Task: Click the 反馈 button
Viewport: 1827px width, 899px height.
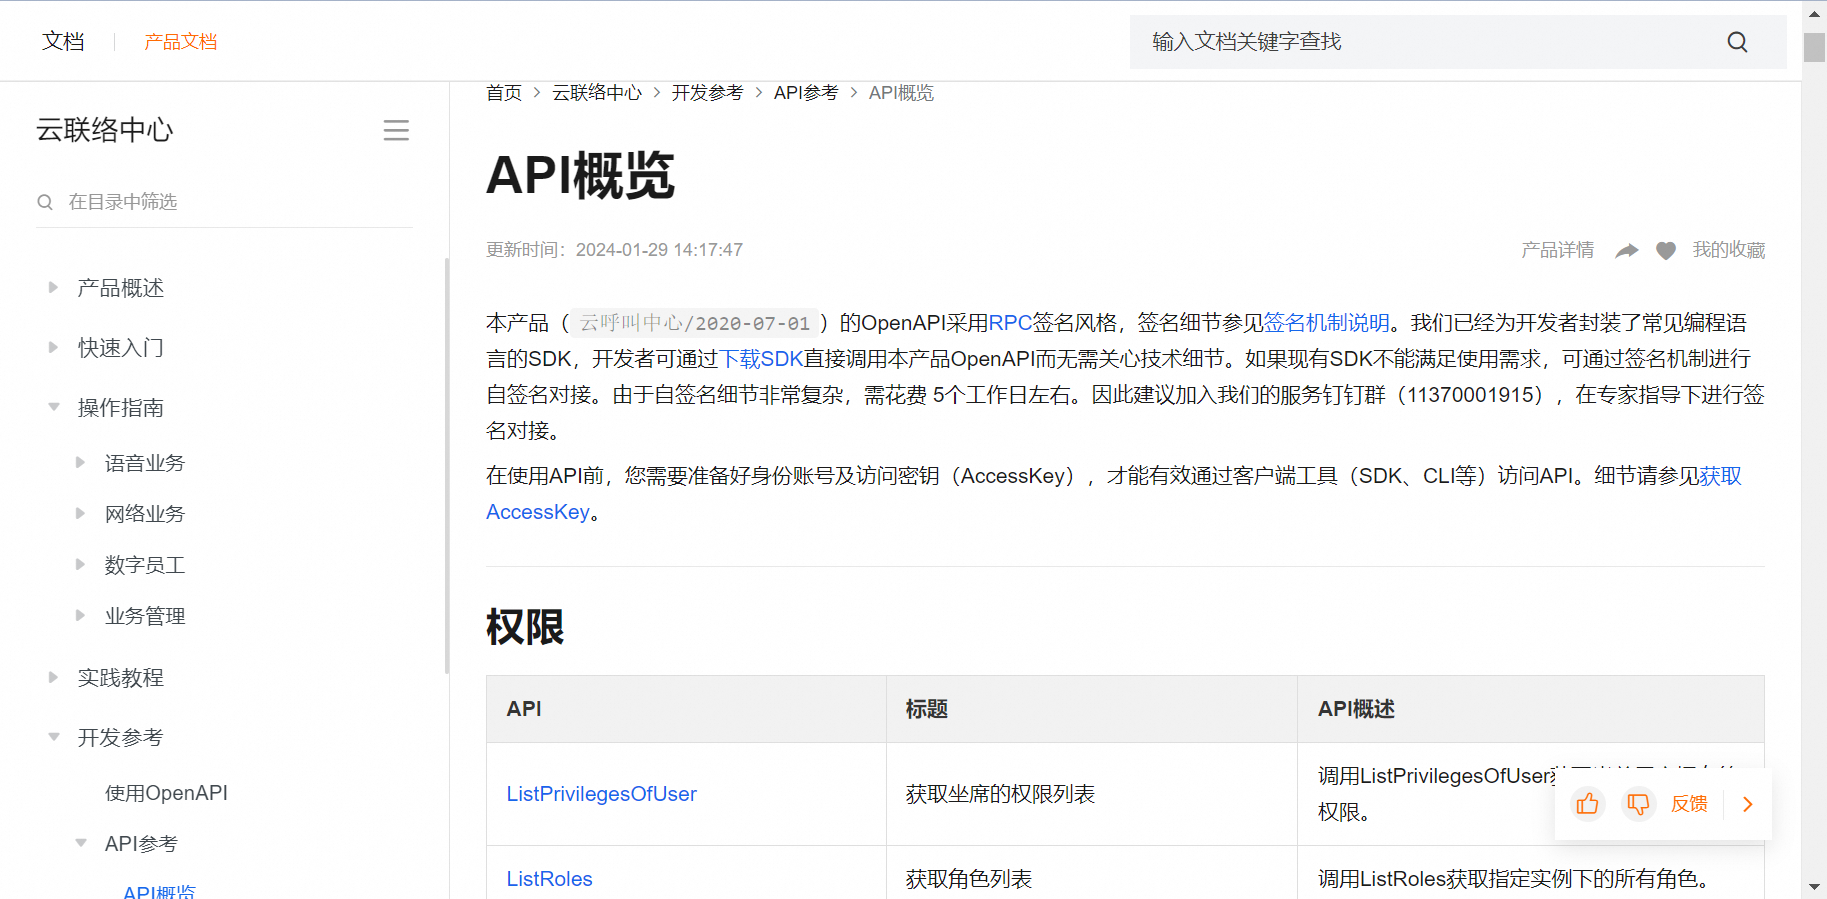Action: point(1689,804)
